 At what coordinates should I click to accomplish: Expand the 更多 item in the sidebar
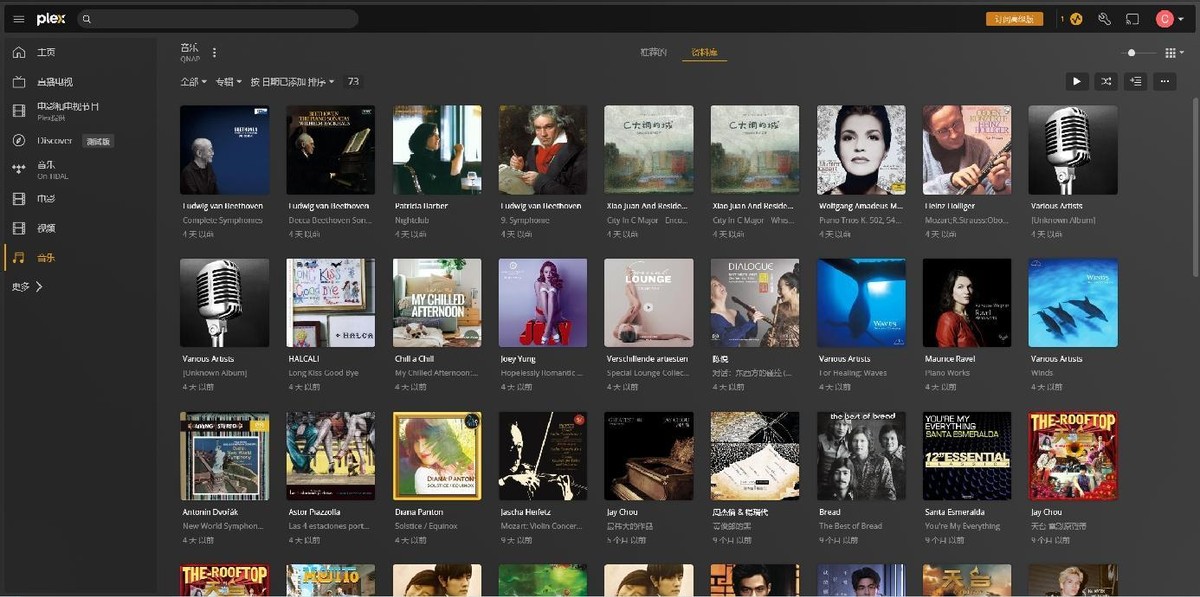(27, 287)
